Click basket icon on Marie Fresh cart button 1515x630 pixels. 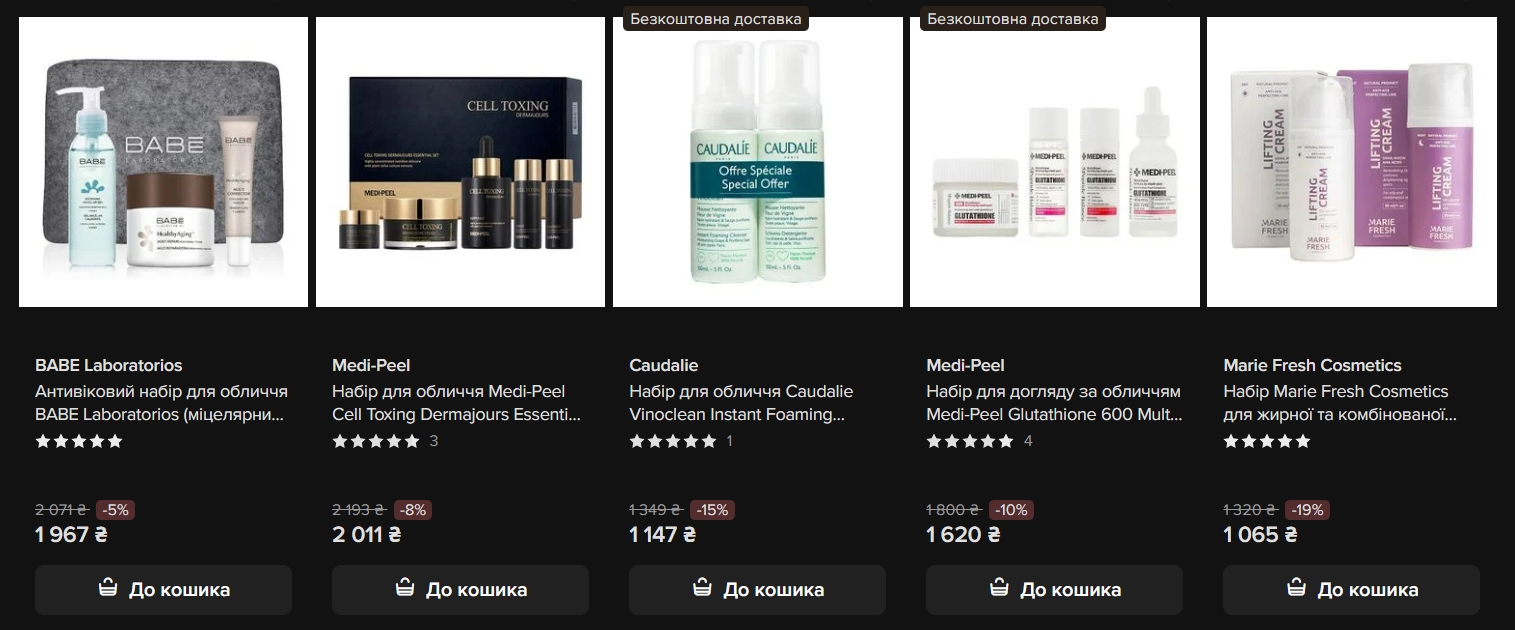click(x=1296, y=588)
